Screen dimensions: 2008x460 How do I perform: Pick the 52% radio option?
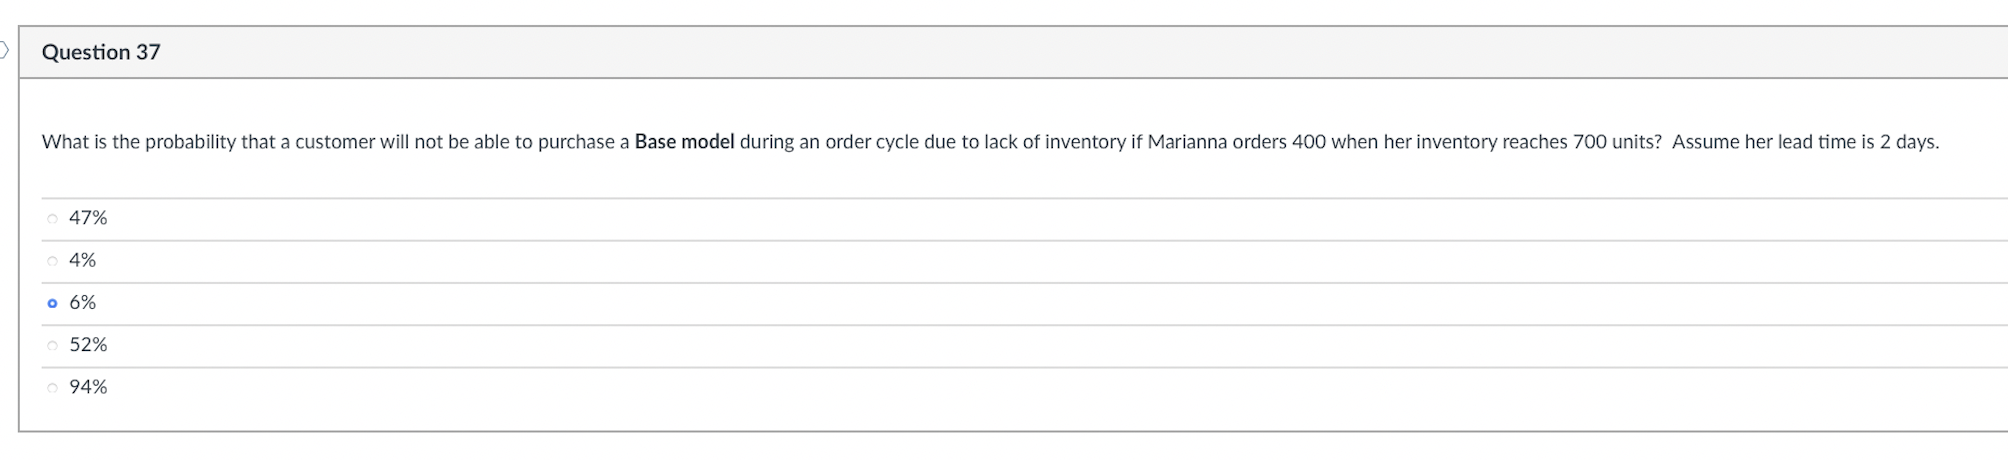point(52,345)
